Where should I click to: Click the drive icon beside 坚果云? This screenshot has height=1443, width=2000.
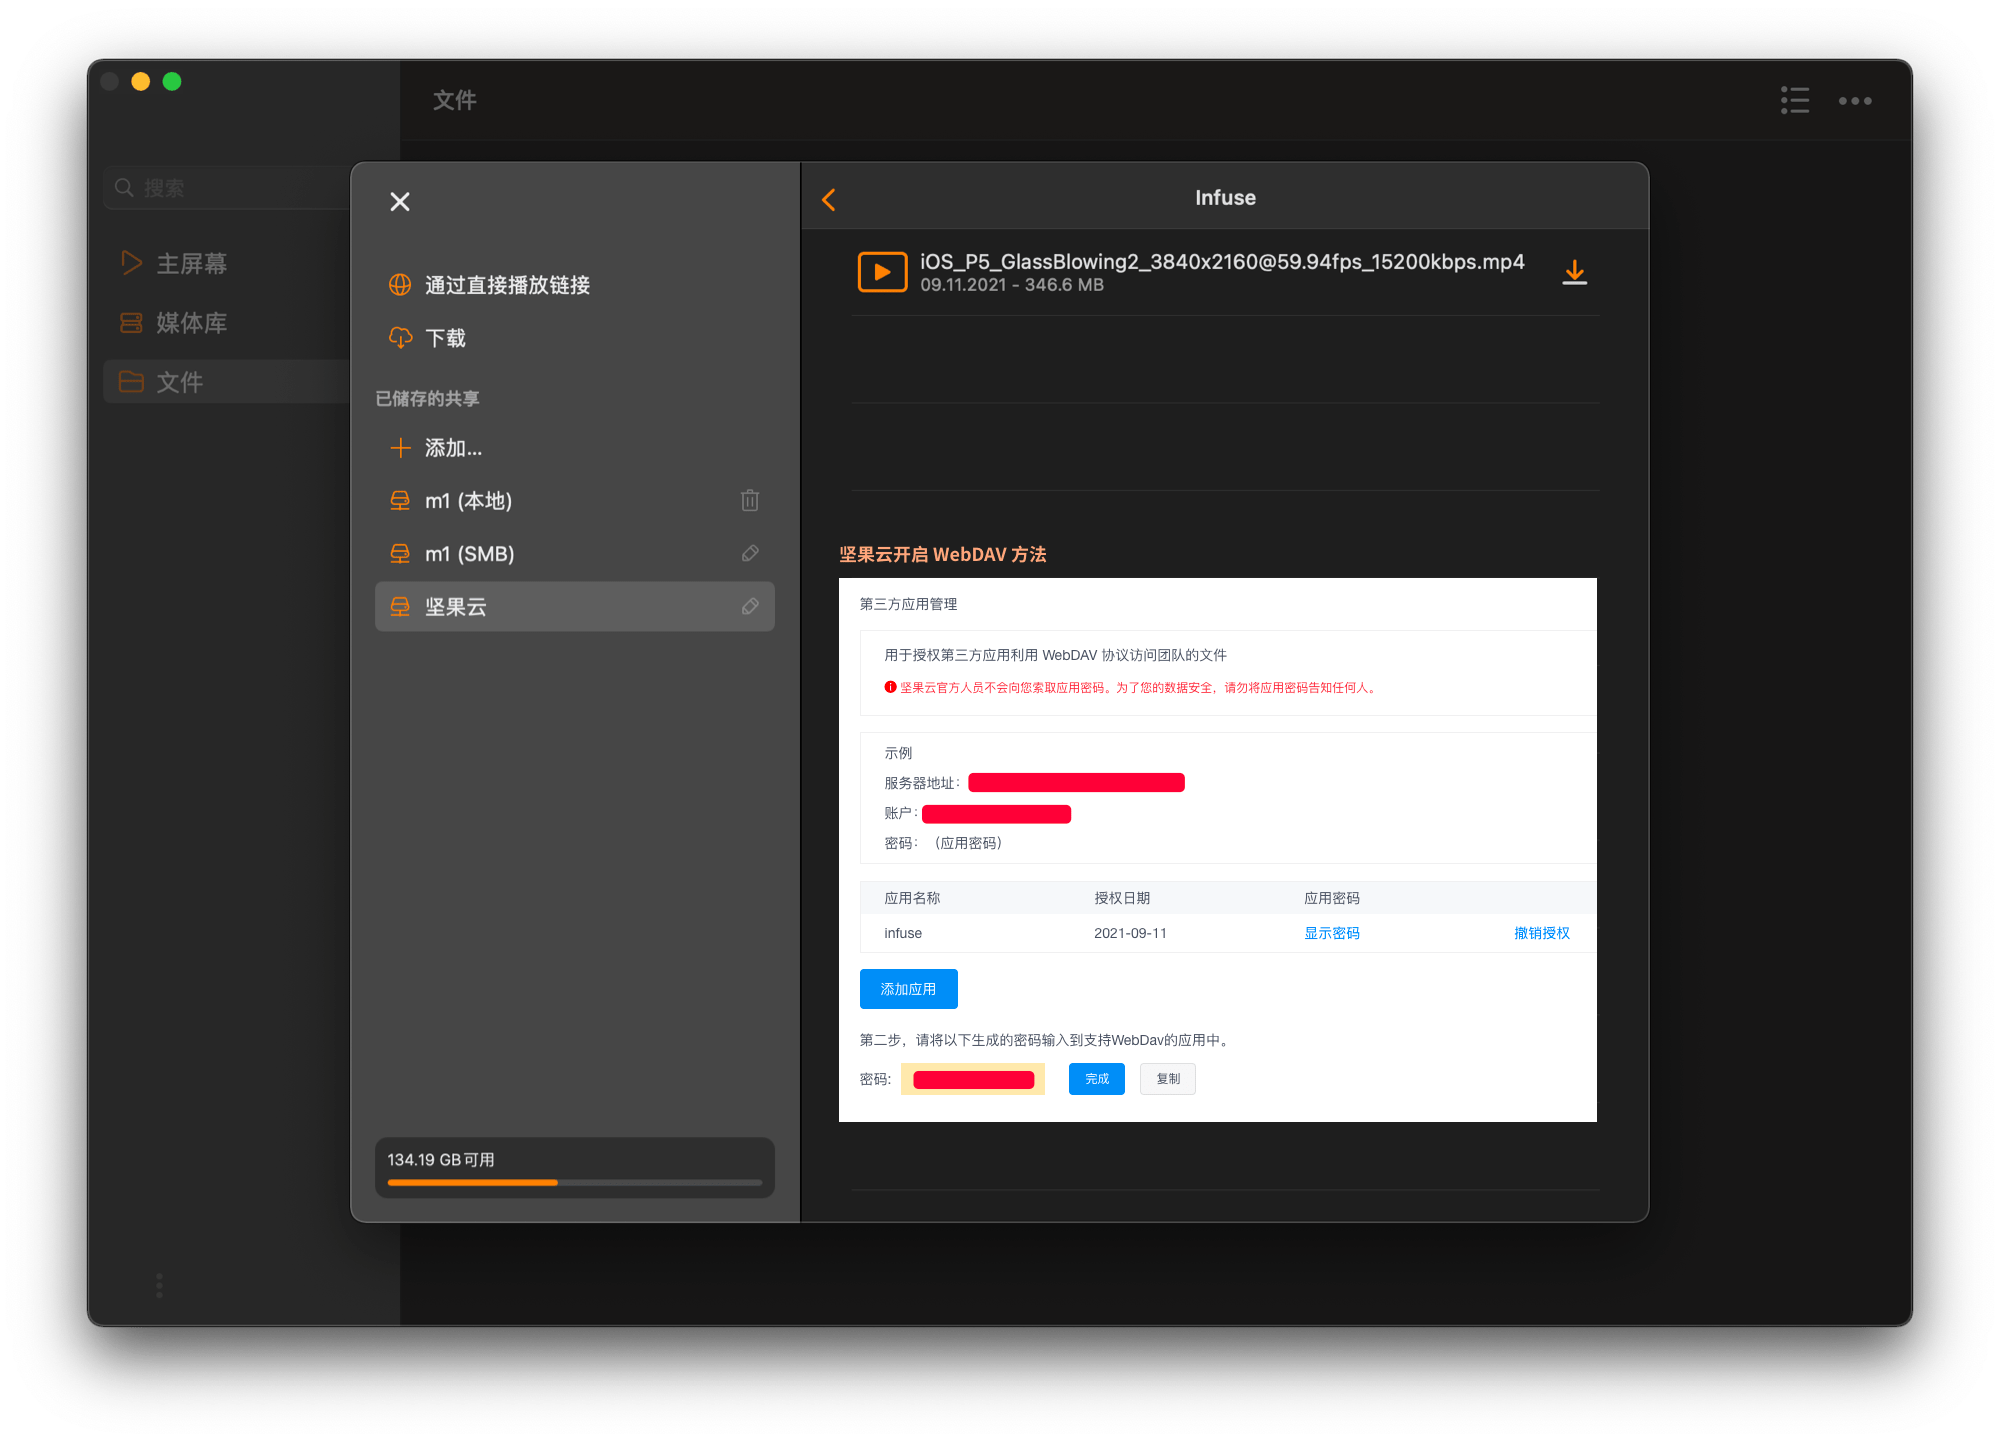click(x=400, y=607)
